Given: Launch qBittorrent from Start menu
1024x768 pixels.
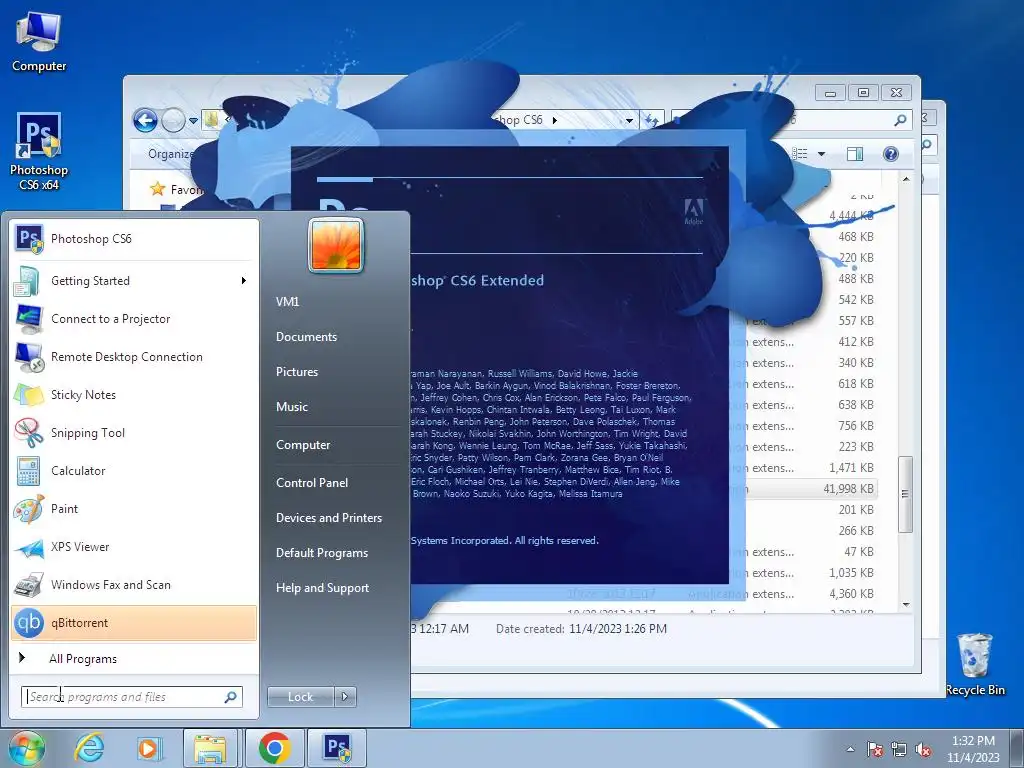Looking at the screenshot, I should click(x=134, y=622).
